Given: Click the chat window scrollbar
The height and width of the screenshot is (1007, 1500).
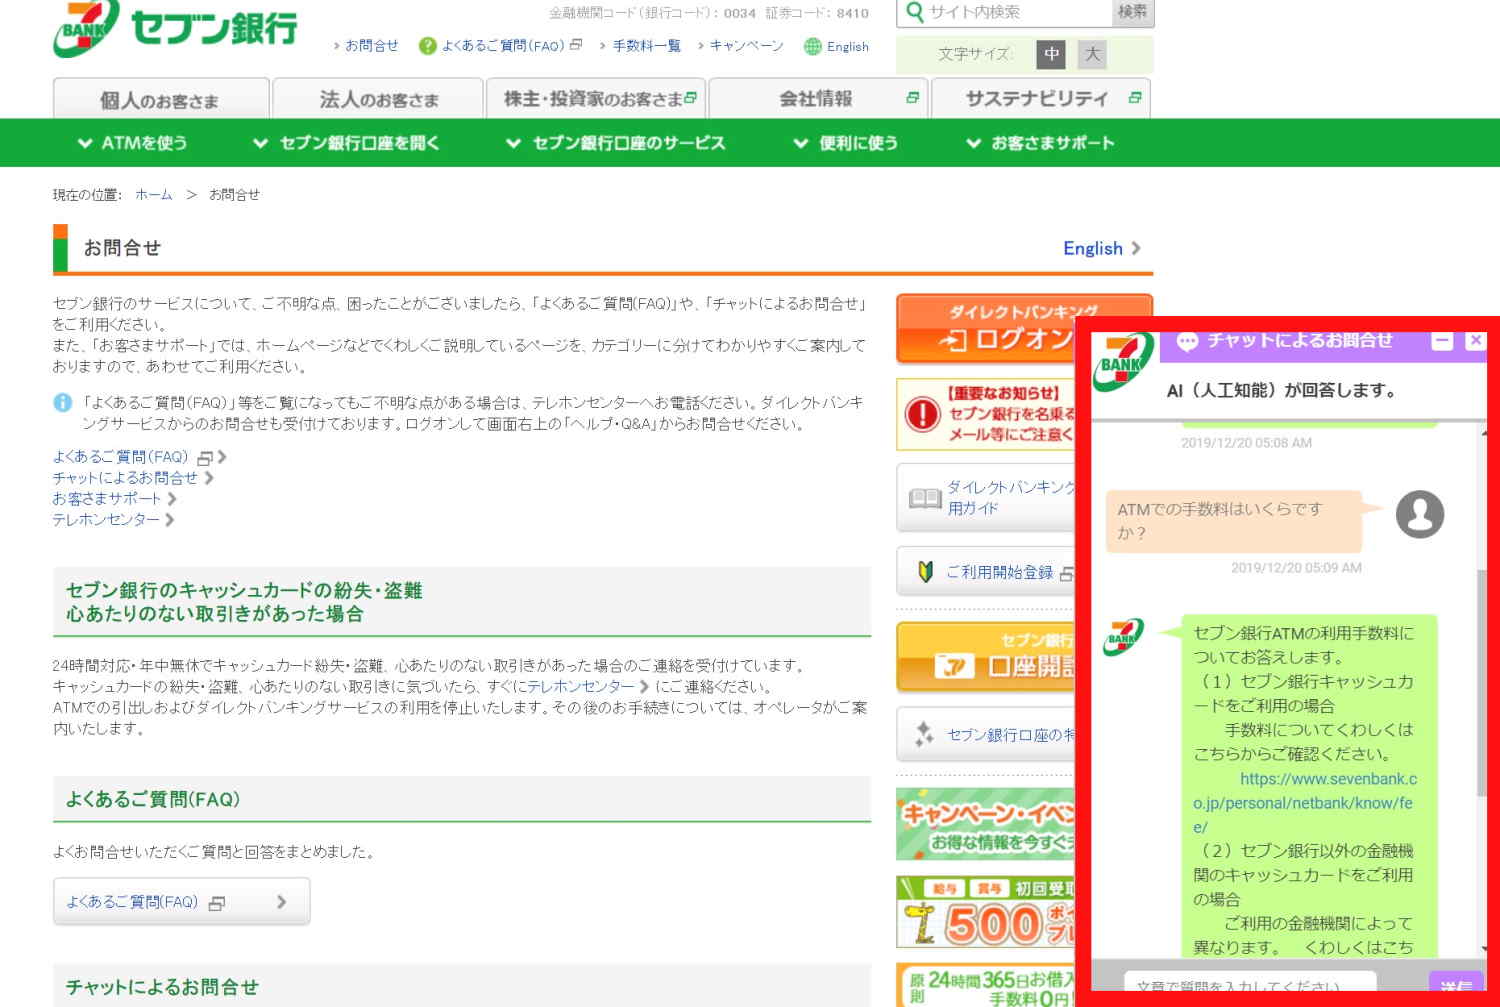Looking at the screenshot, I should click(x=1481, y=683).
